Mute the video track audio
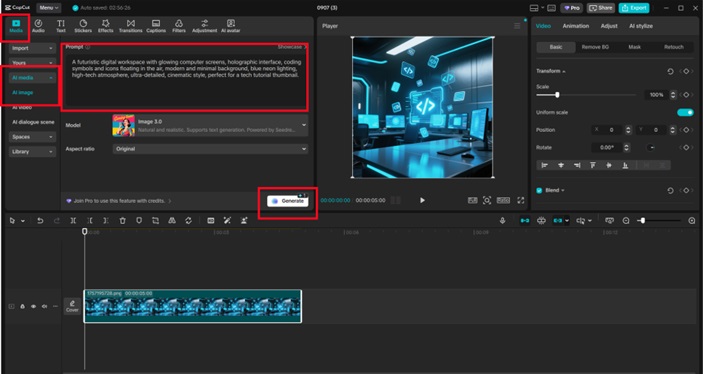 [44, 306]
